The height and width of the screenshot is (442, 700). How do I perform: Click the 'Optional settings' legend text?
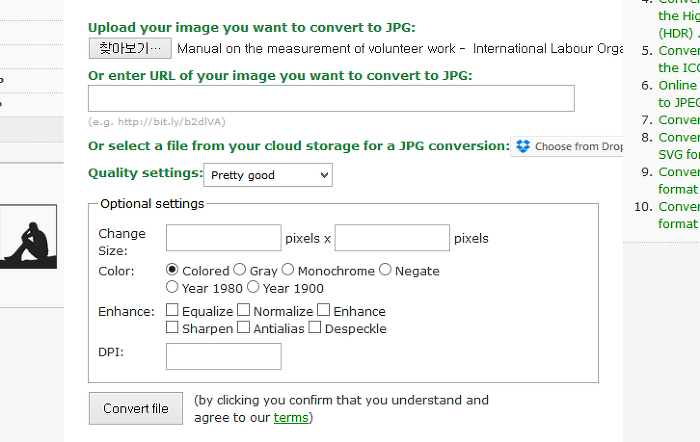click(x=152, y=204)
